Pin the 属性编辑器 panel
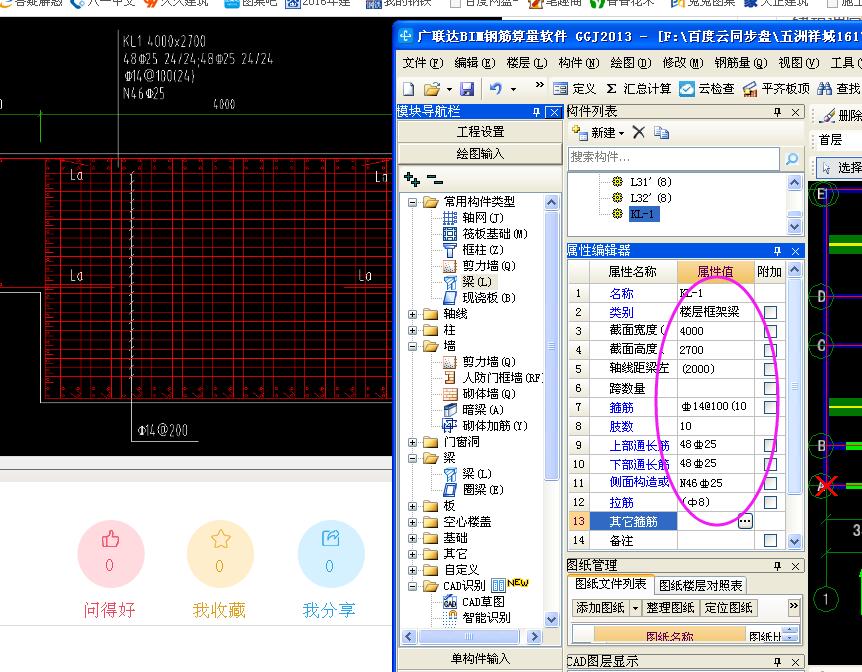Viewport: 862px width, 672px height. click(x=777, y=251)
